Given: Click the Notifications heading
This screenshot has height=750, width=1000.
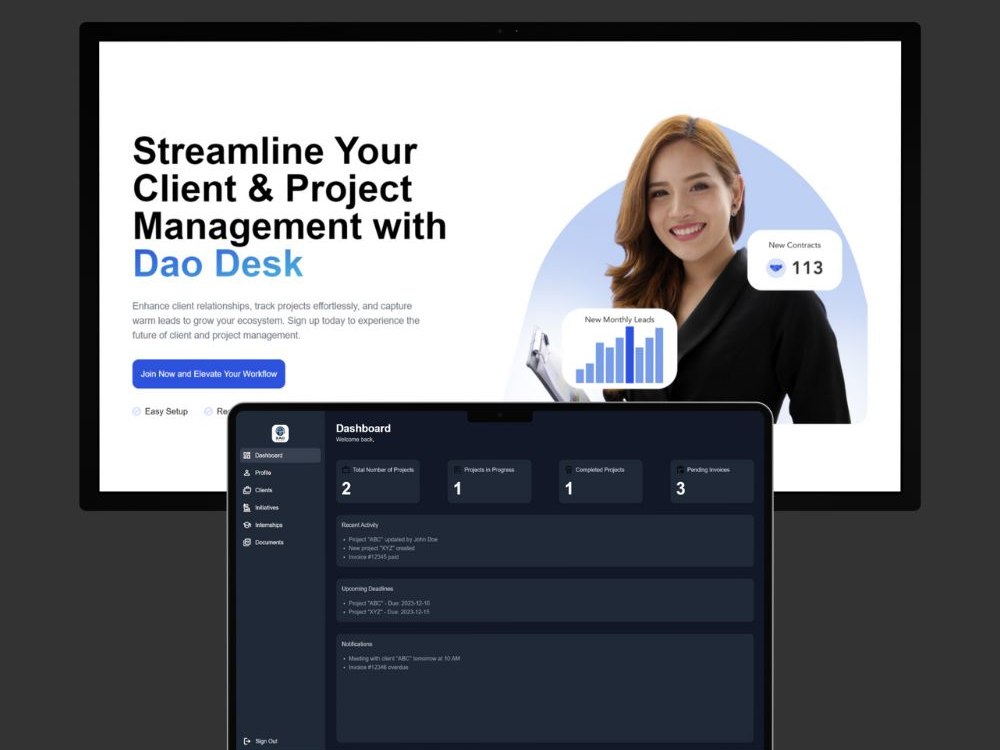Looking at the screenshot, I should pyautogui.click(x=357, y=644).
